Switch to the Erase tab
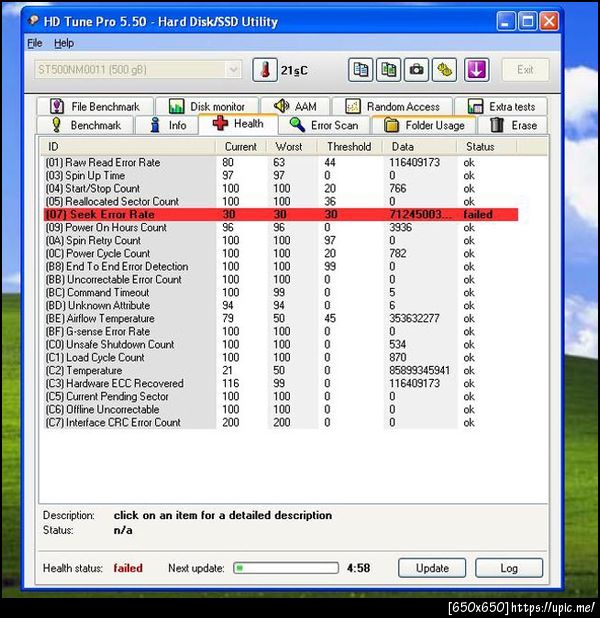The height and width of the screenshot is (618, 600). [x=513, y=125]
